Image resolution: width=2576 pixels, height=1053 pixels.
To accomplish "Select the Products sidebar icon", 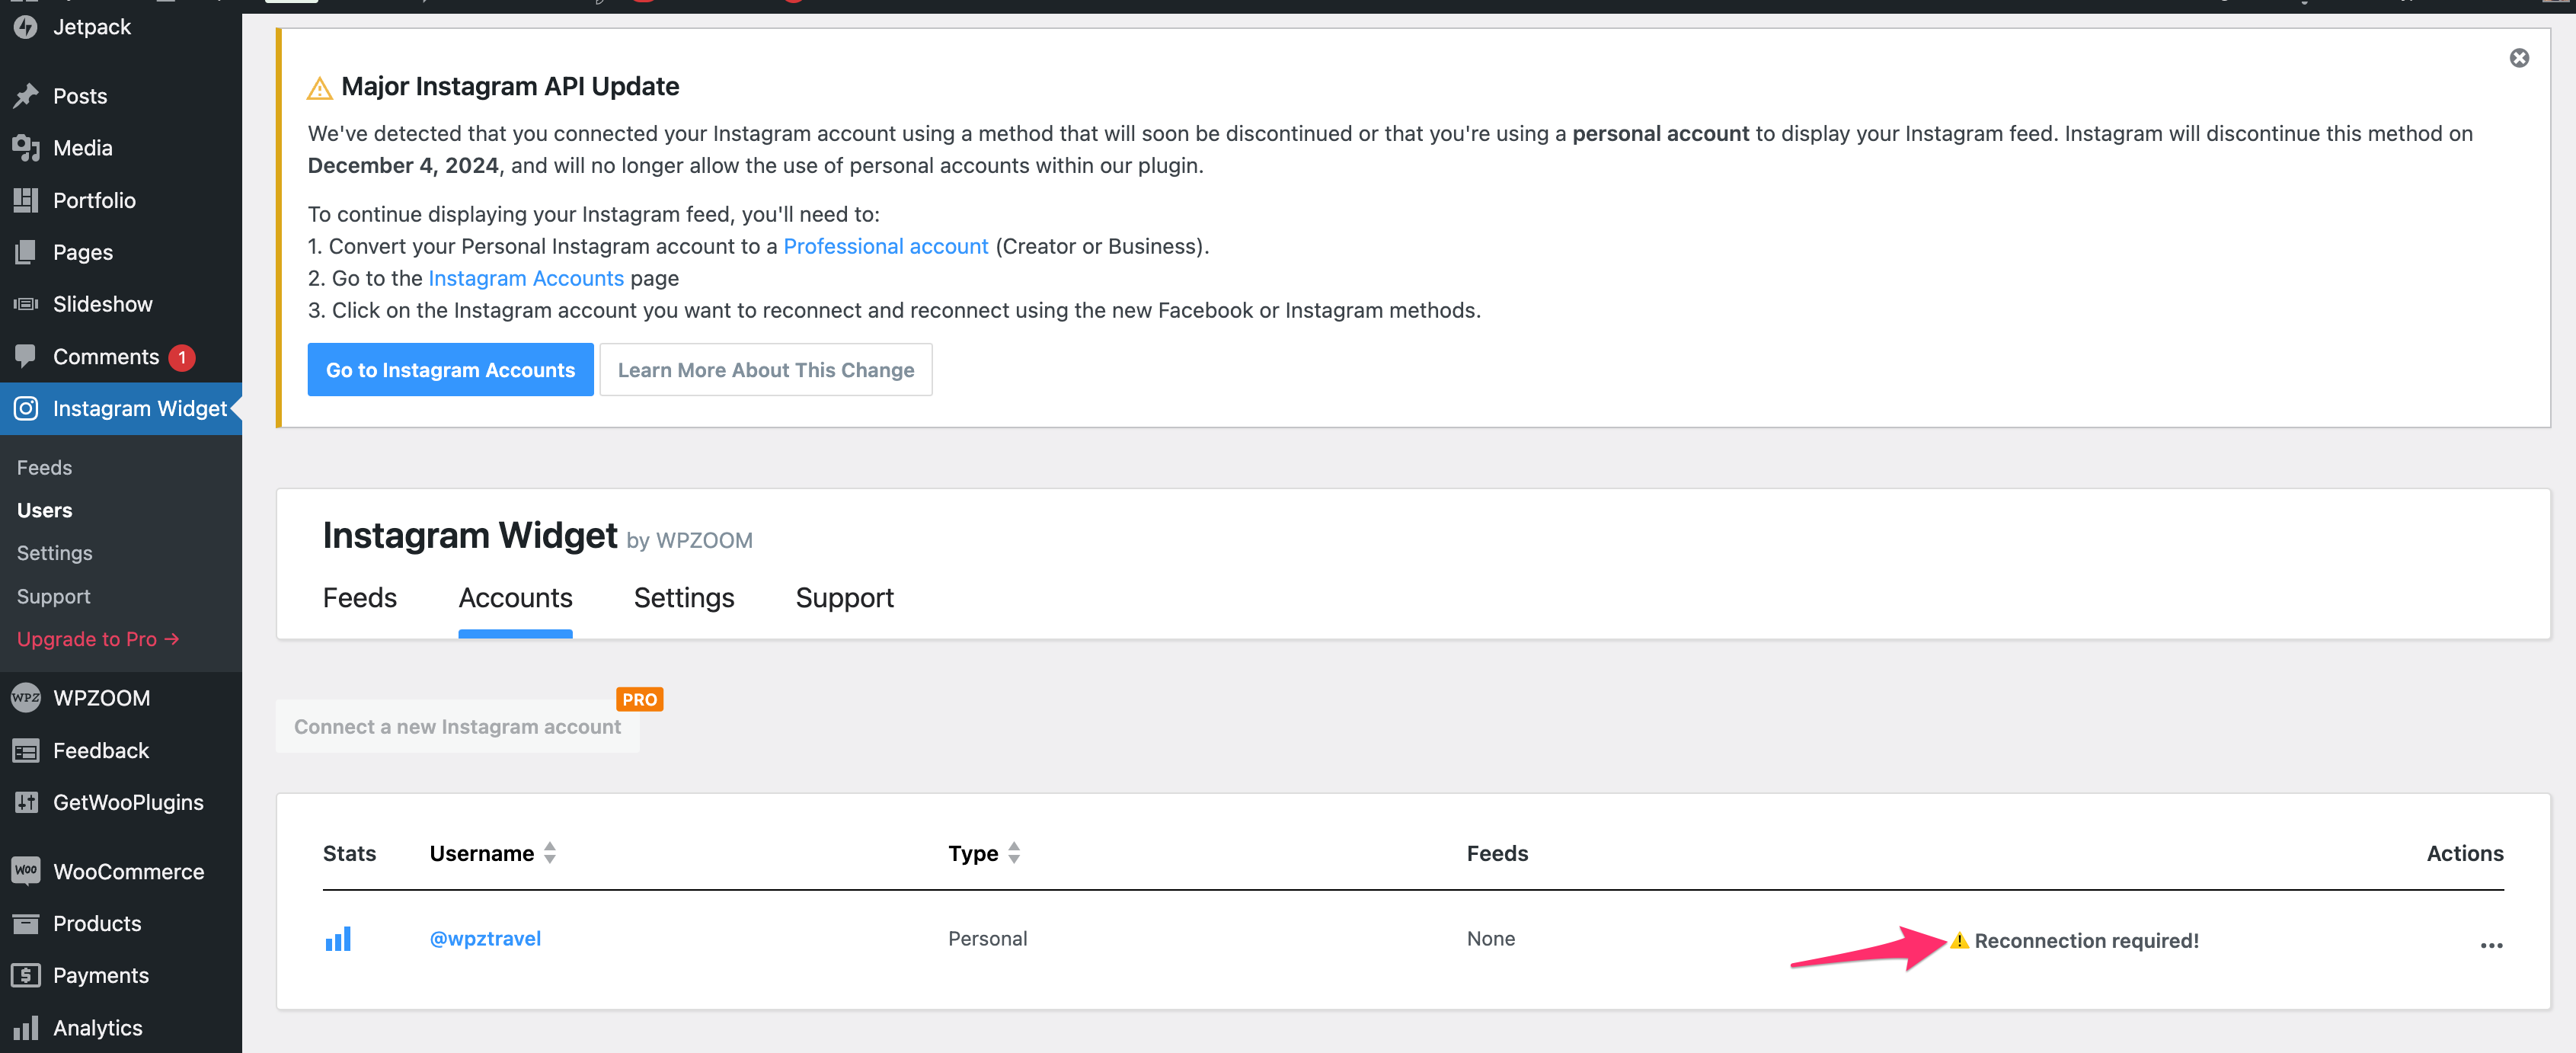I will click(x=26, y=923).
